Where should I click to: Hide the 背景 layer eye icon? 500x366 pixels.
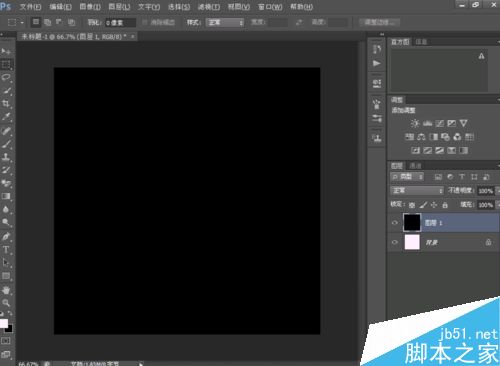coord(395,242)
